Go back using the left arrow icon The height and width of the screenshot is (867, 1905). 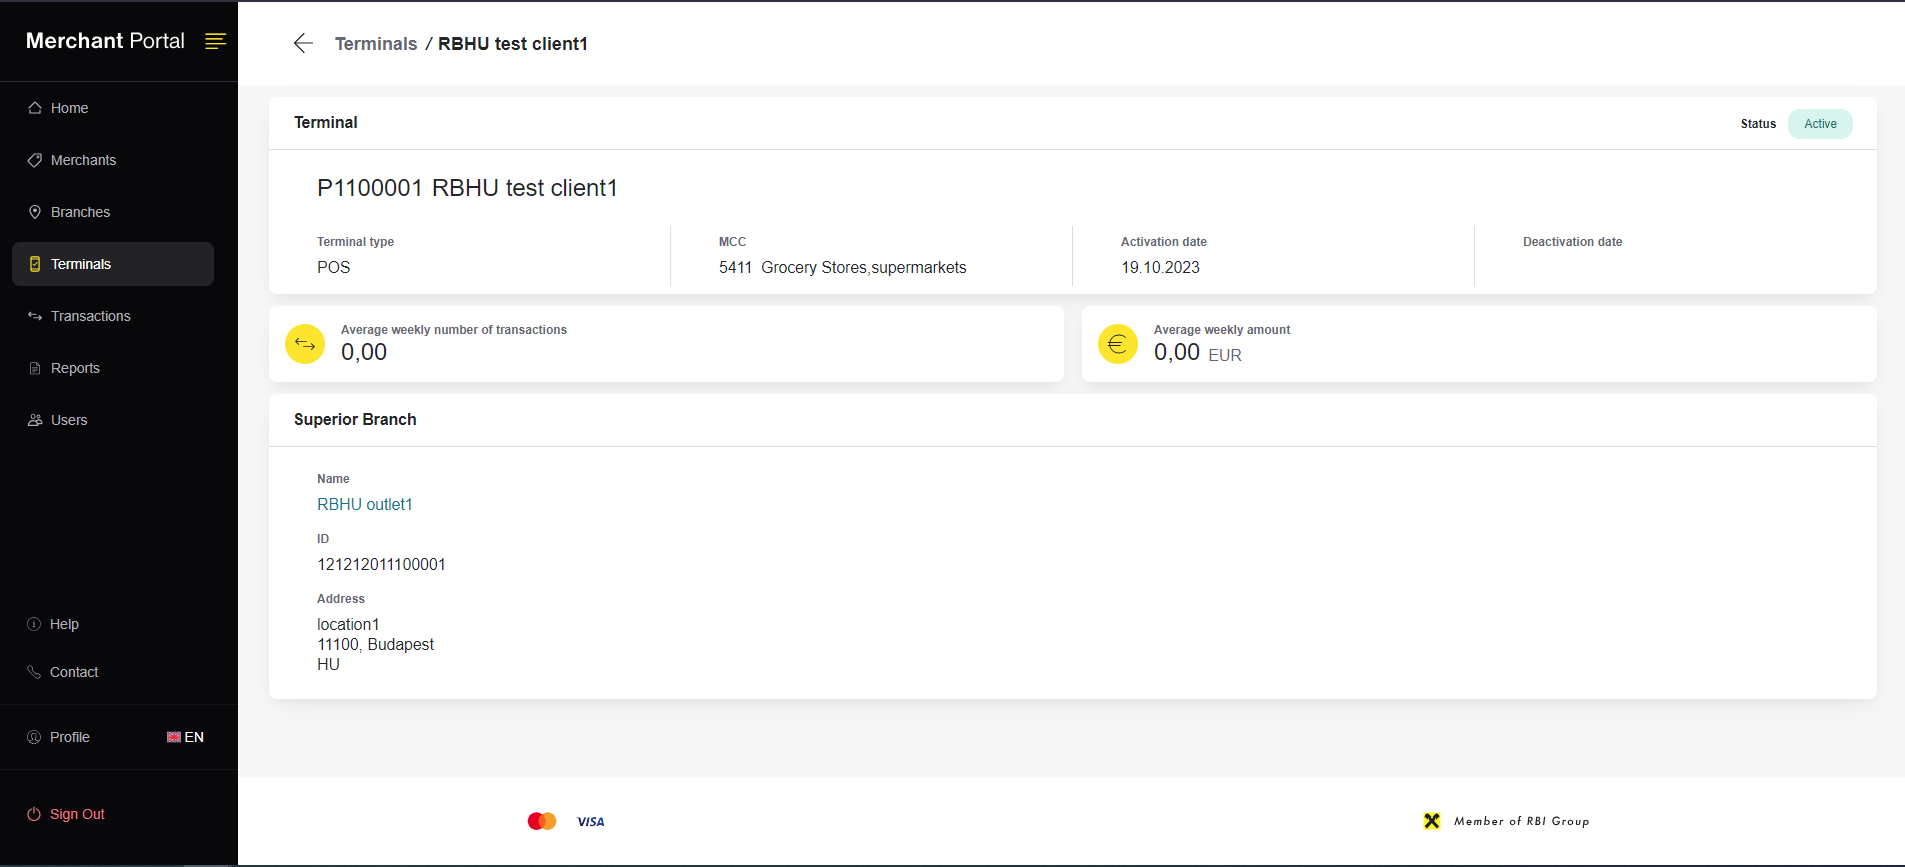point(303,43)
